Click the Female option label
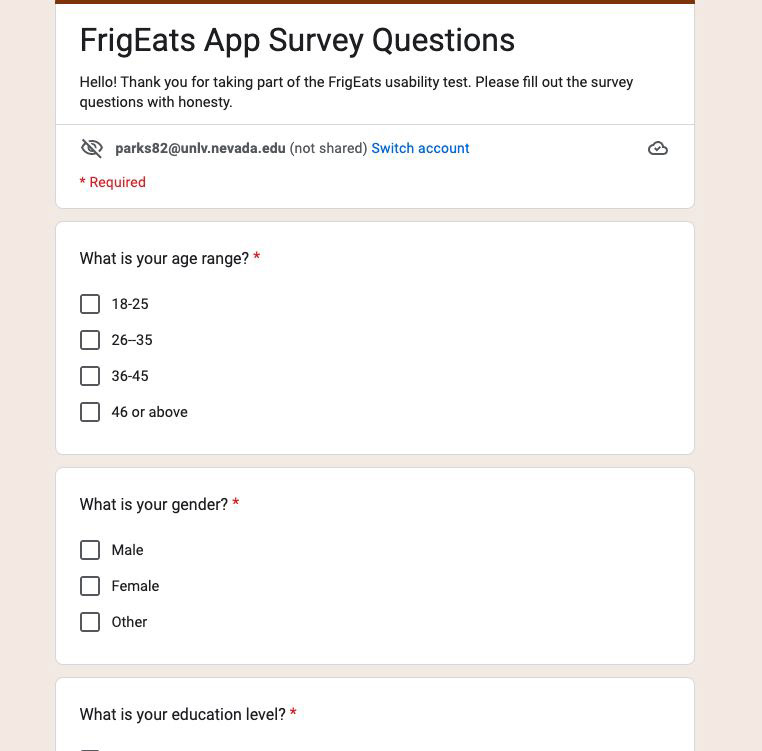Viewport: 762px width, 751px height. [x=135, y=586]
